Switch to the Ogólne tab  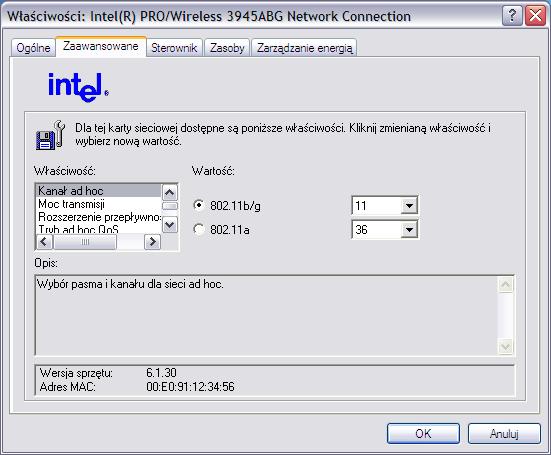pyautogui.click(x=33, y=48)
